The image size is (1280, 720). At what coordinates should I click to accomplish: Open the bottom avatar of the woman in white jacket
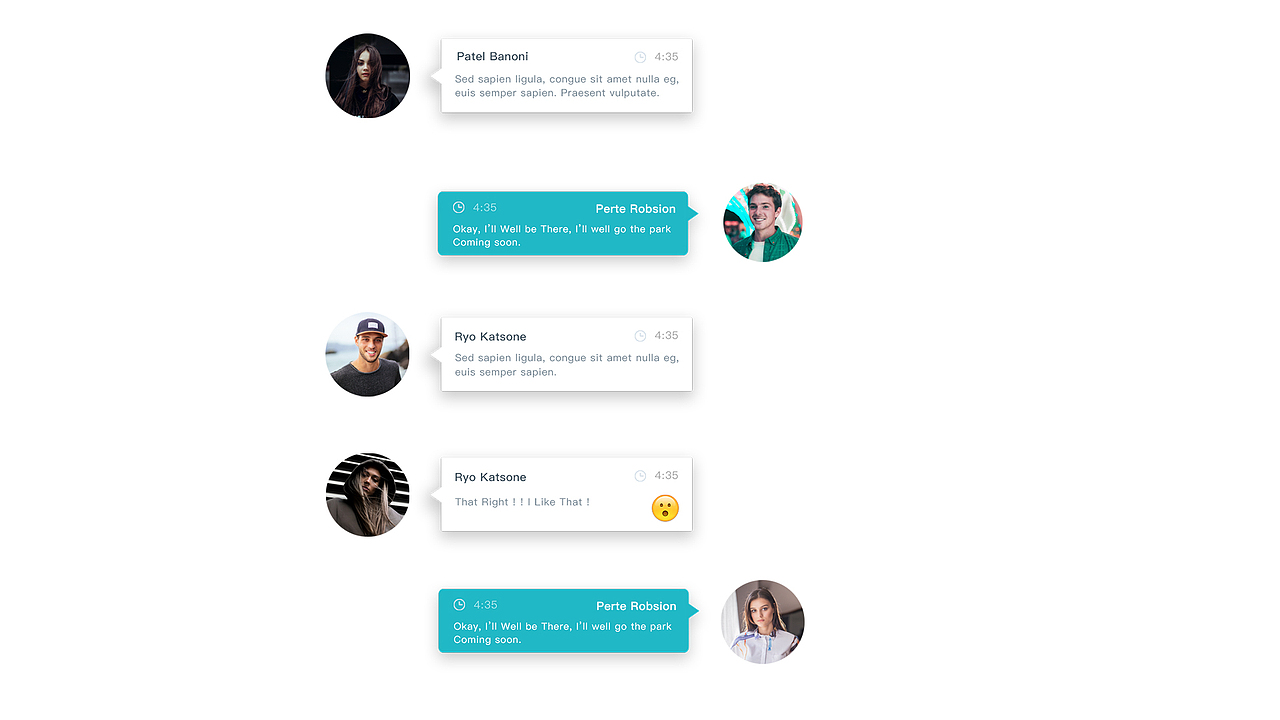[763, 621]
